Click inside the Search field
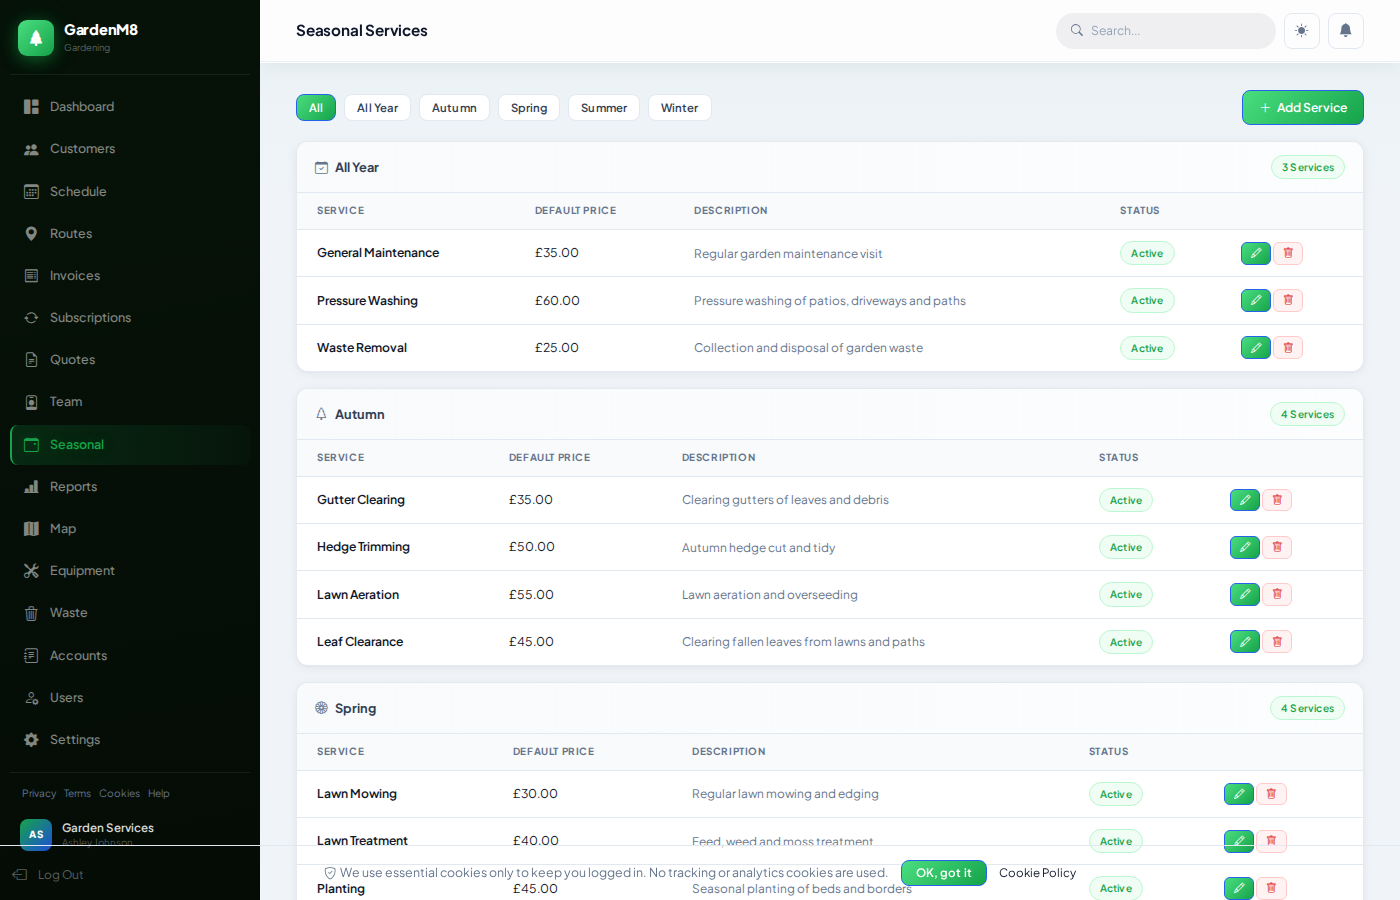Screen dimensions: 1400x900 pyautogui.click(x=1165, y=31)
